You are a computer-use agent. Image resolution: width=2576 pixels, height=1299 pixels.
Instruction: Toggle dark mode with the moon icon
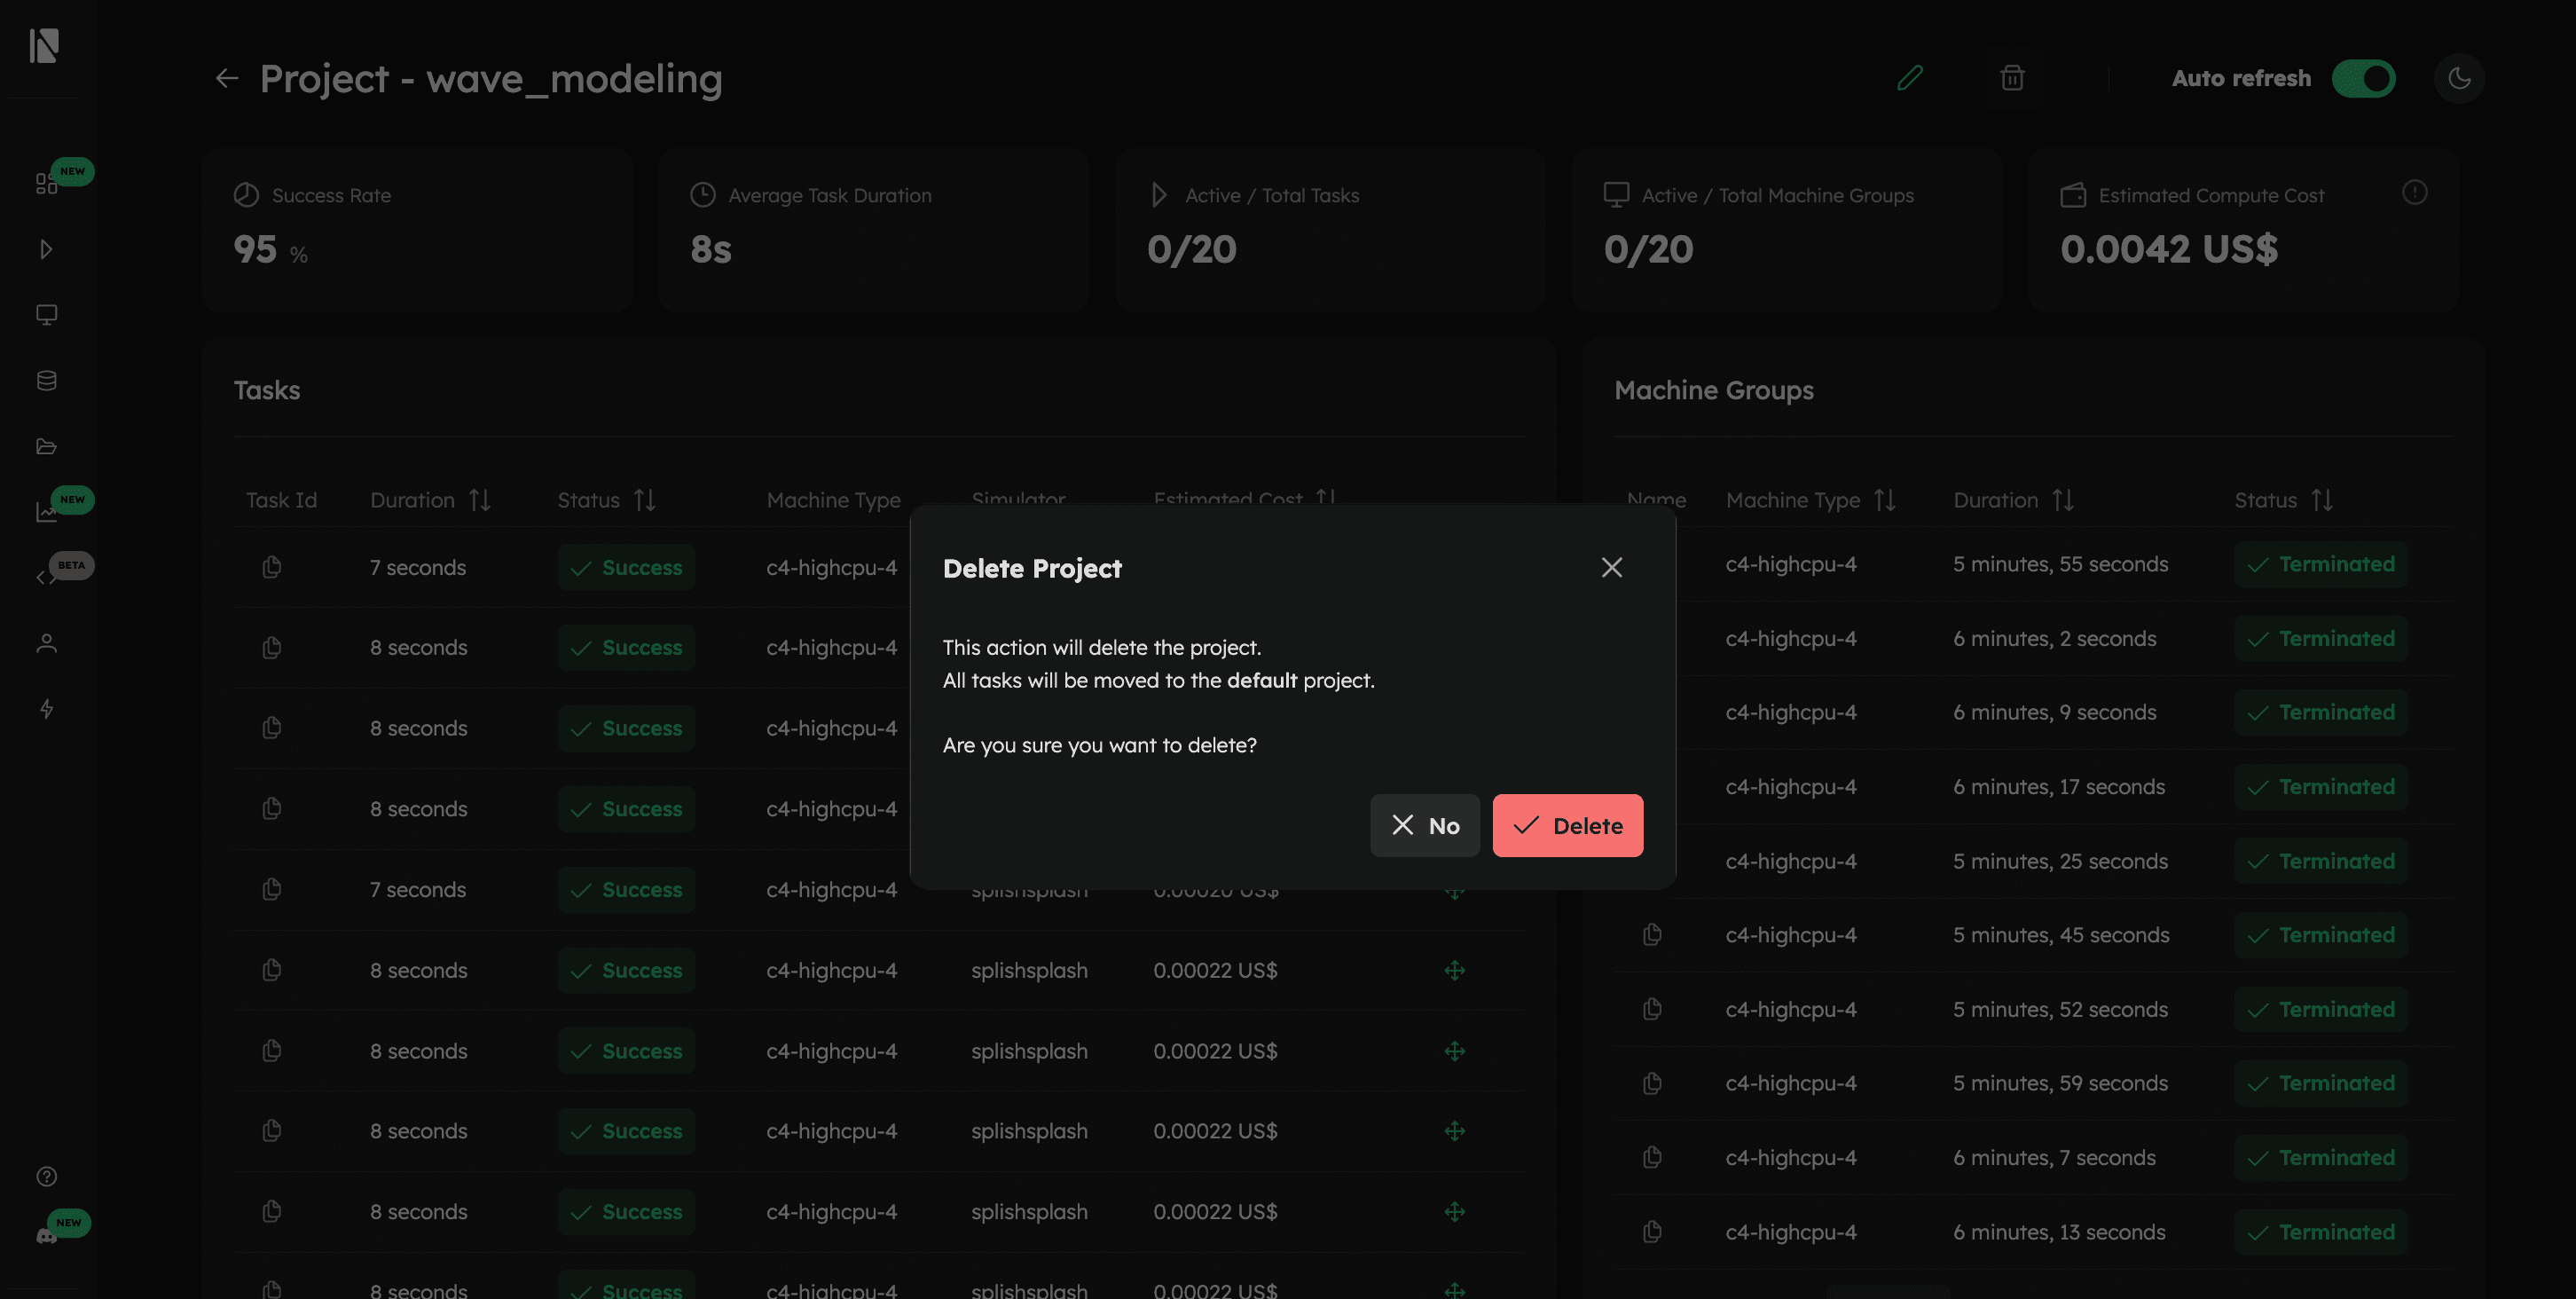(x=2458, y=78)
